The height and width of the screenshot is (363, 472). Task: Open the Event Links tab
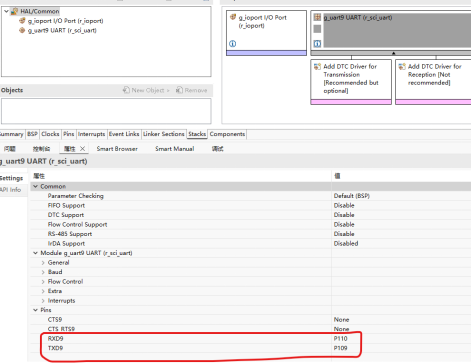coord(124,134)
